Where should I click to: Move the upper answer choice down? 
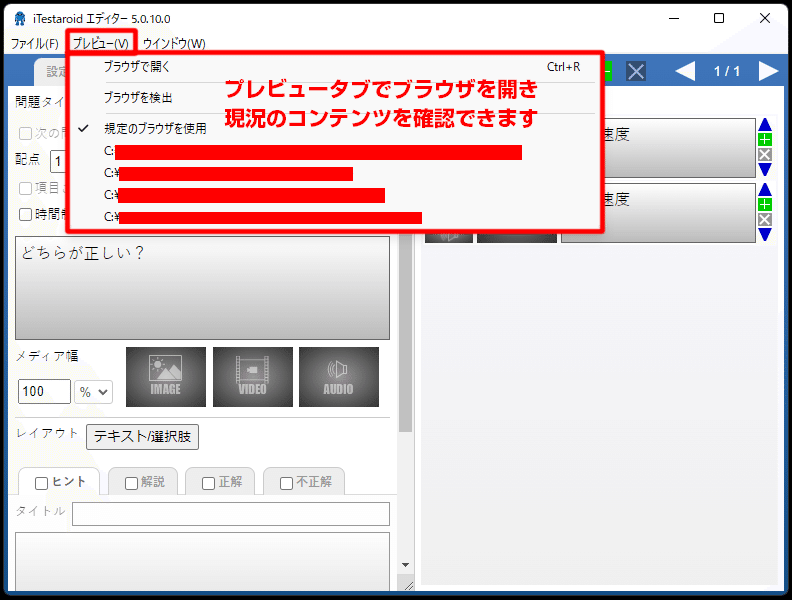(765, 169)
